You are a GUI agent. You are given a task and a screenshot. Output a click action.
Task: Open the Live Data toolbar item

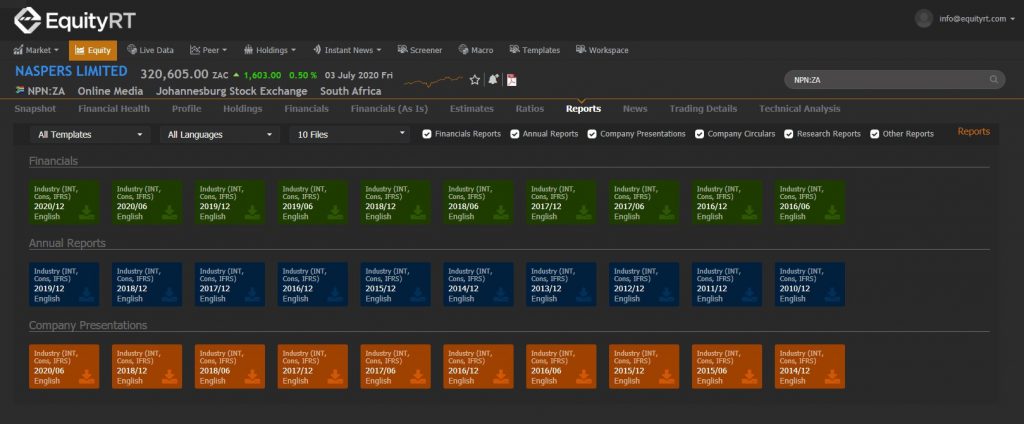[x=150, y=50]
